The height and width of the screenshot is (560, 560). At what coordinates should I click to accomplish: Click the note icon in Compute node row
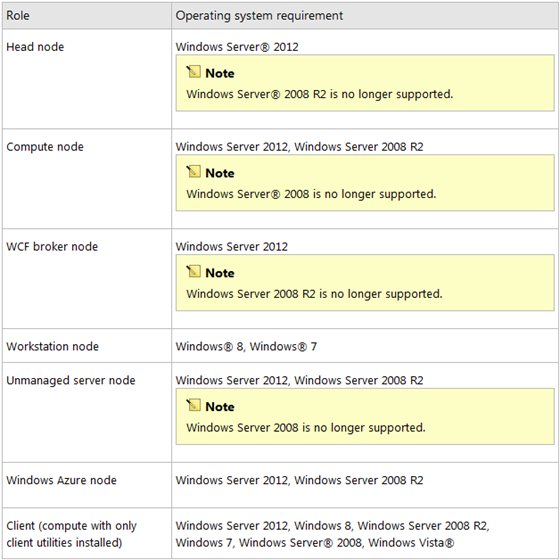point(193,172)
